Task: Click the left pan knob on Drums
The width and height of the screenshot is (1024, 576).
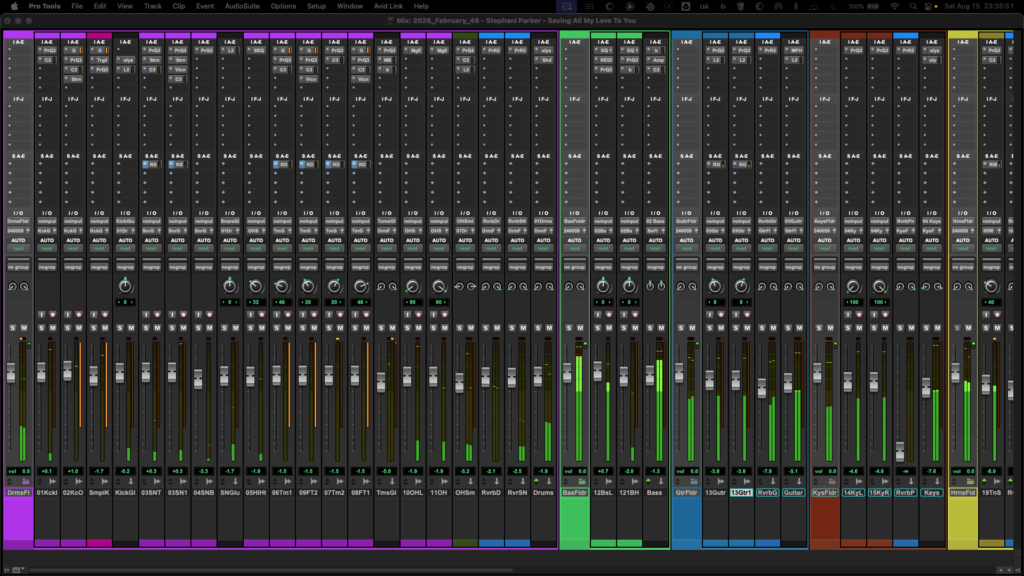Action: pos(538,286)
